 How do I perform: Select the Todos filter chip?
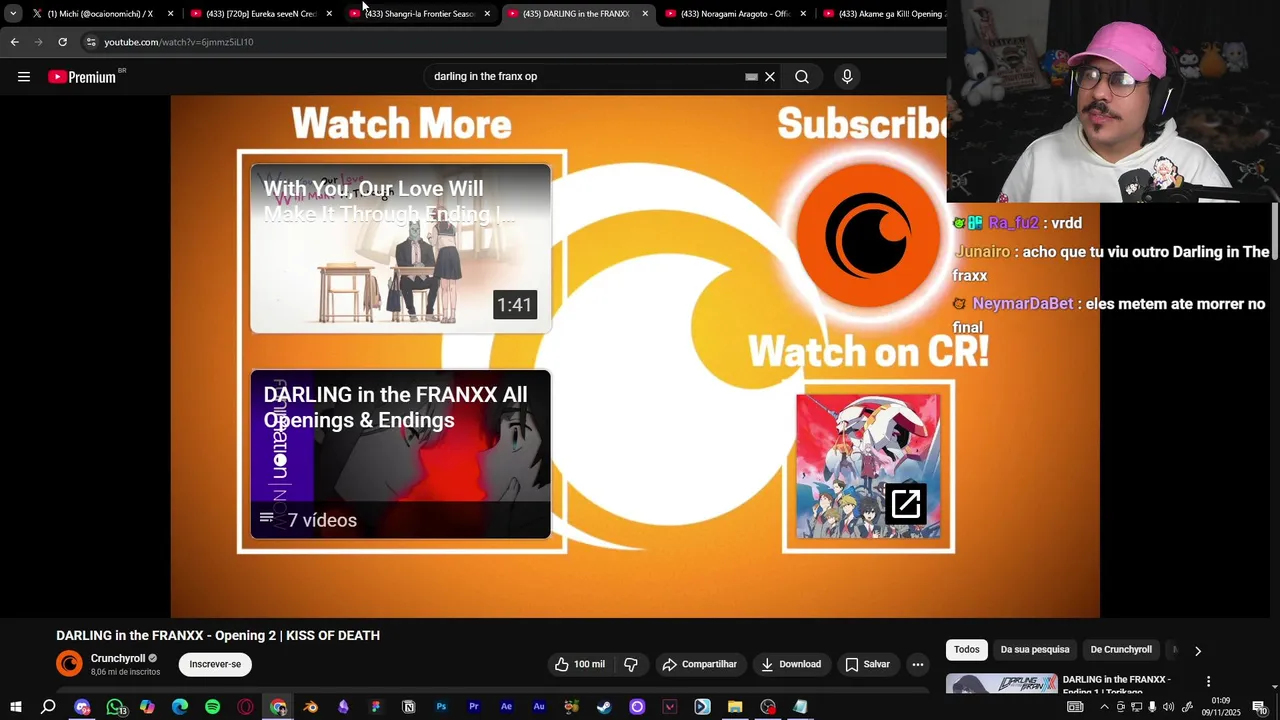[967, 650]
